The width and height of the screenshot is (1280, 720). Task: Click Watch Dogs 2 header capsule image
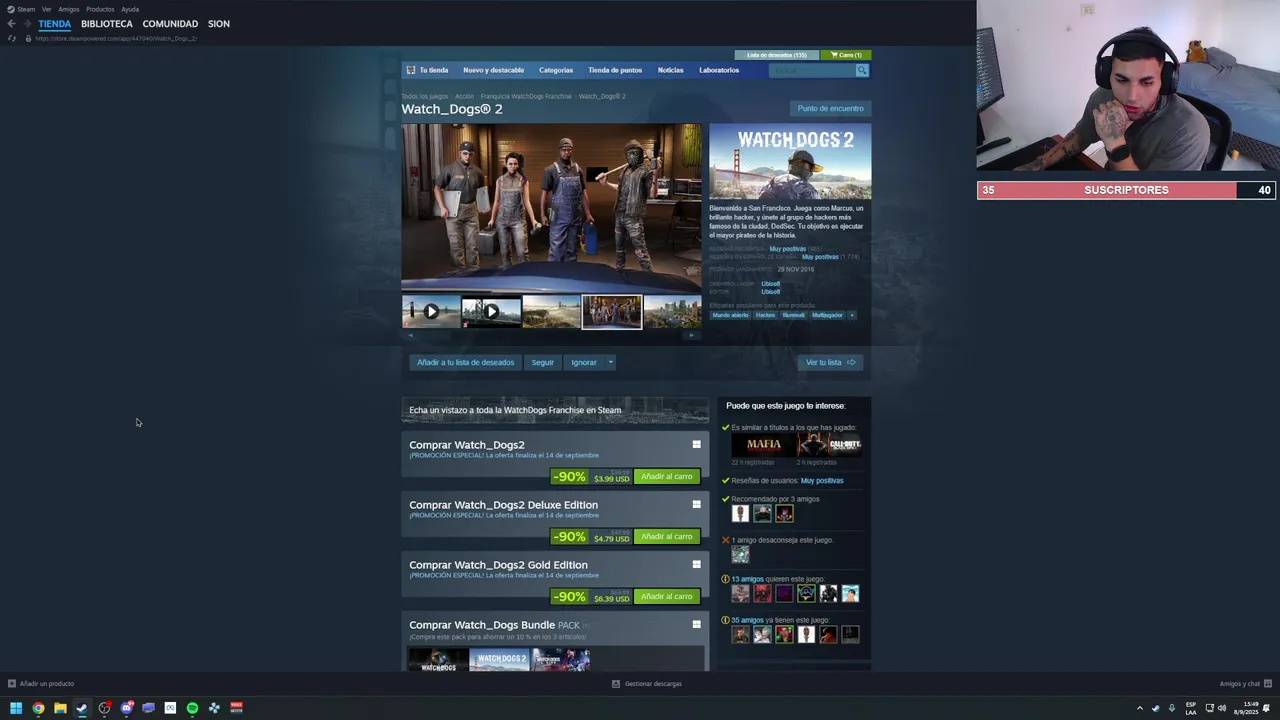(x=790, y=162)
